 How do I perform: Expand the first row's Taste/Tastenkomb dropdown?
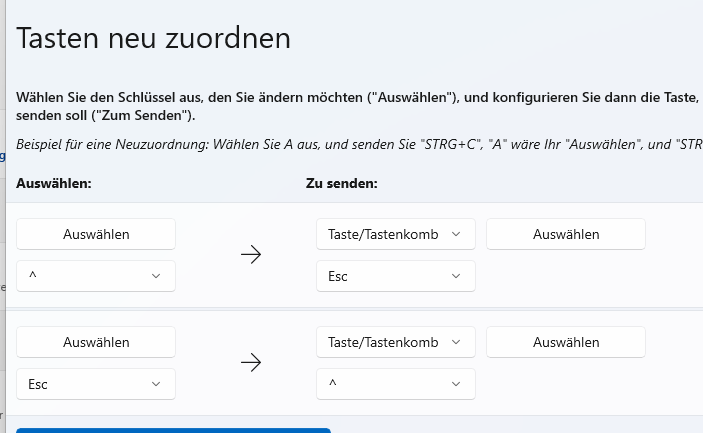coord(395,234)
